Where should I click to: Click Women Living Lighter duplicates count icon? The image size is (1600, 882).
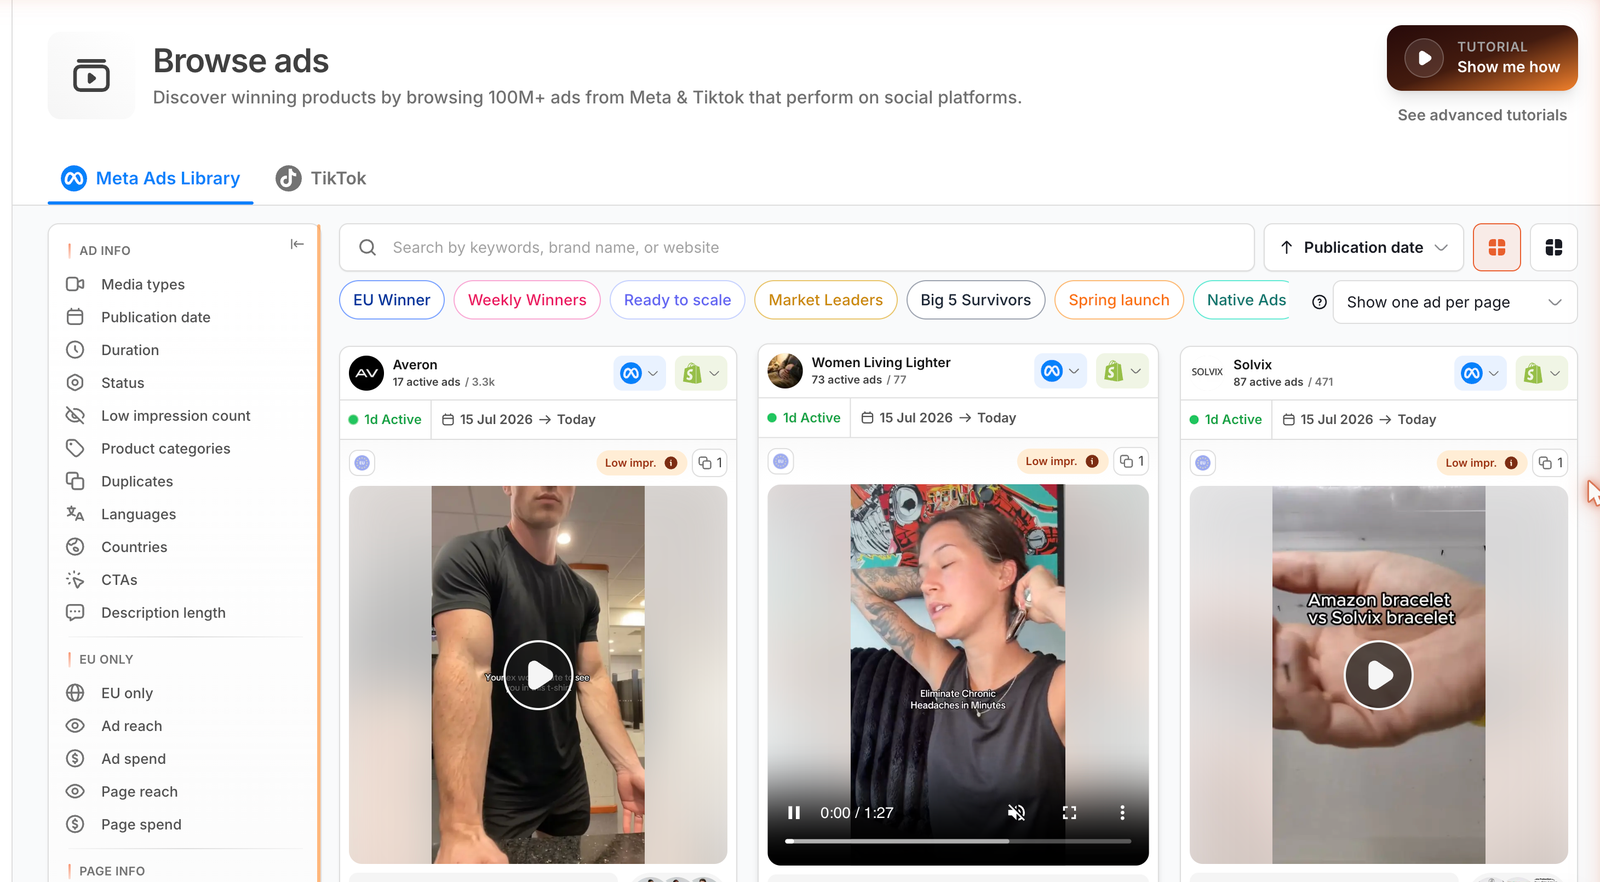(x=1131, y=461)
